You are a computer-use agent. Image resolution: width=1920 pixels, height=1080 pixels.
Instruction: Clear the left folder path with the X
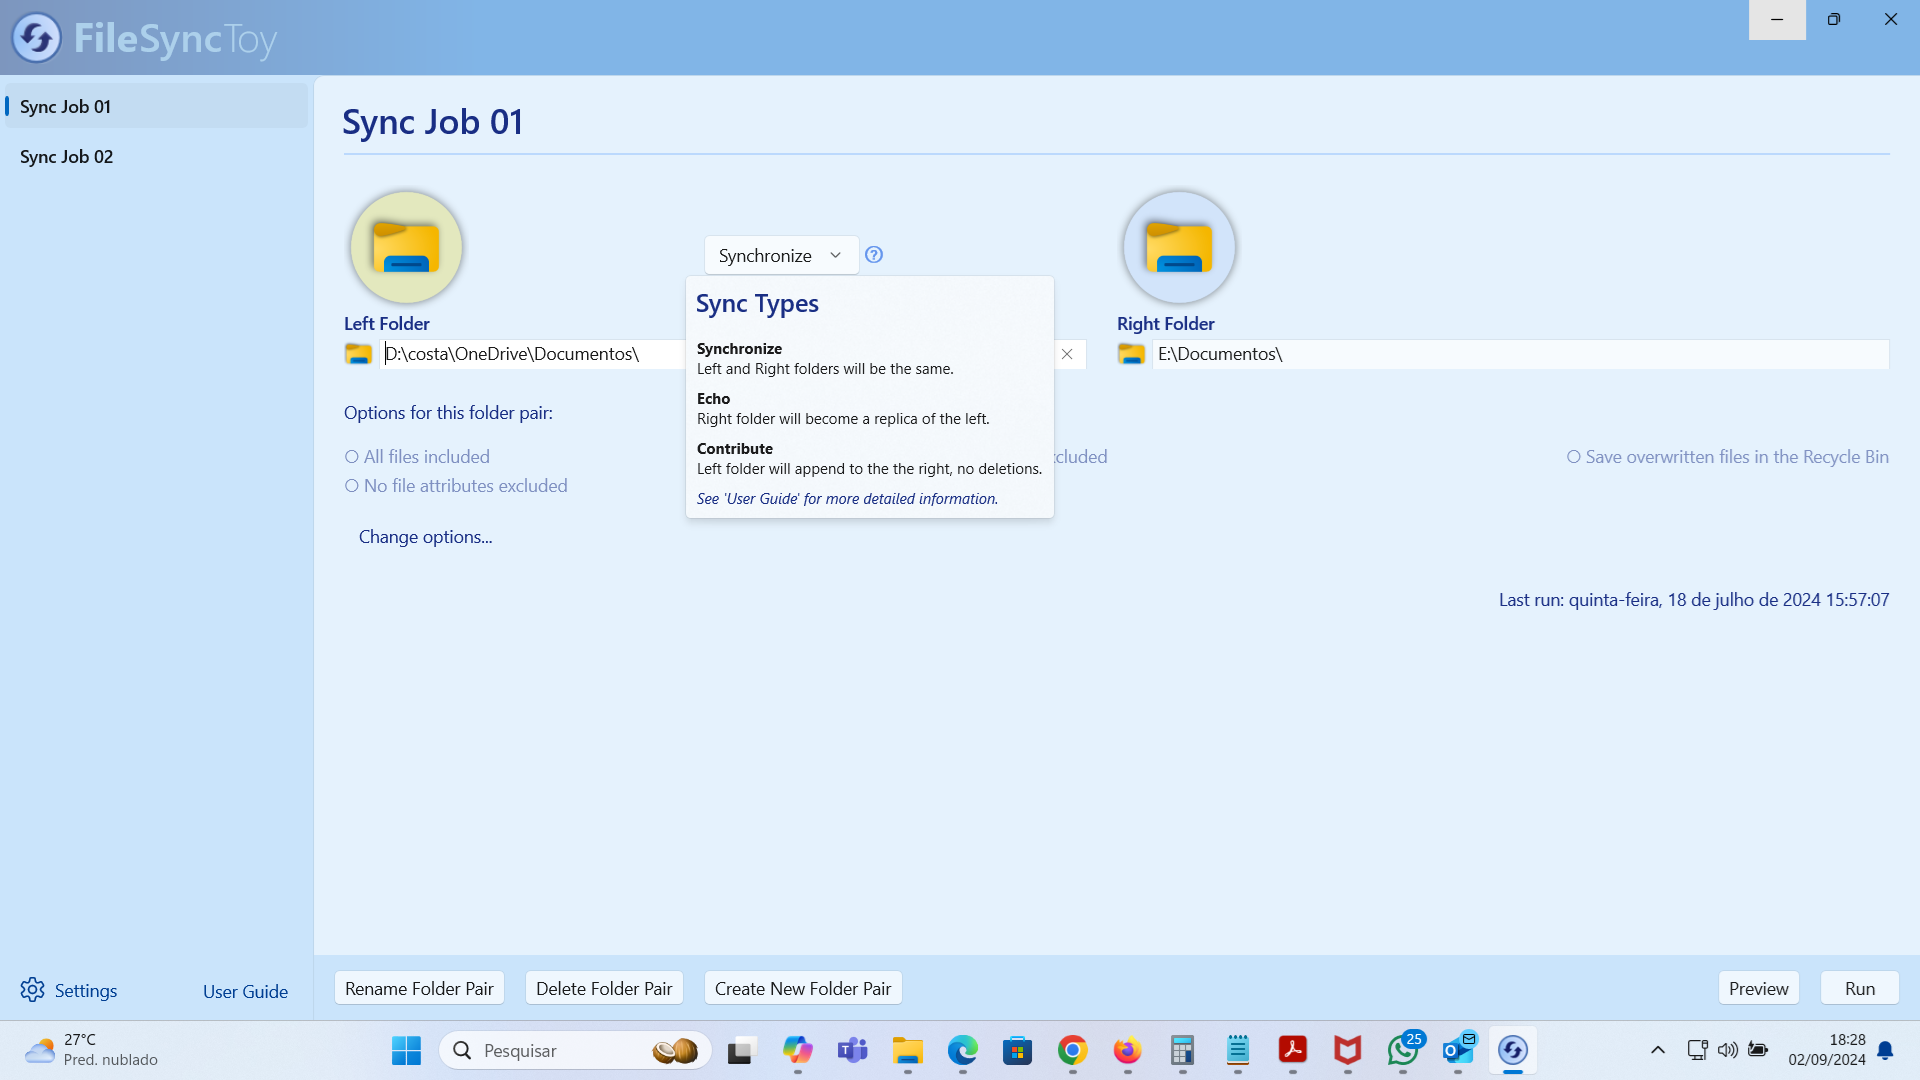(1067, 354)
